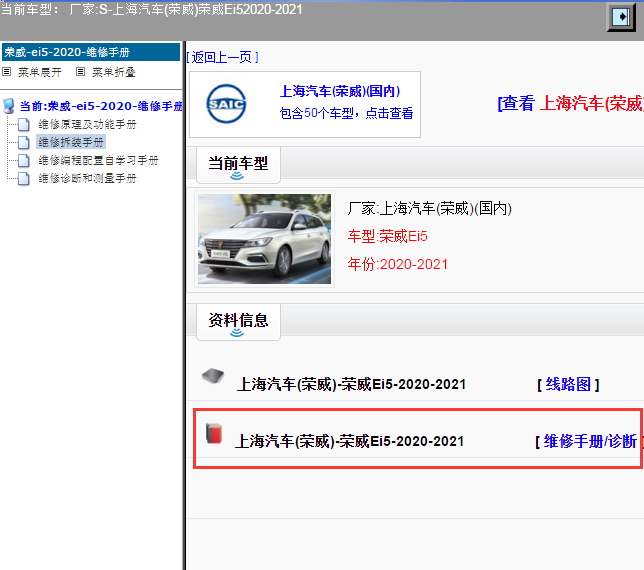Click the document icon for 维修原理及功能手册
This screenshot has height=570, width=644.
[x=24, y=124]
